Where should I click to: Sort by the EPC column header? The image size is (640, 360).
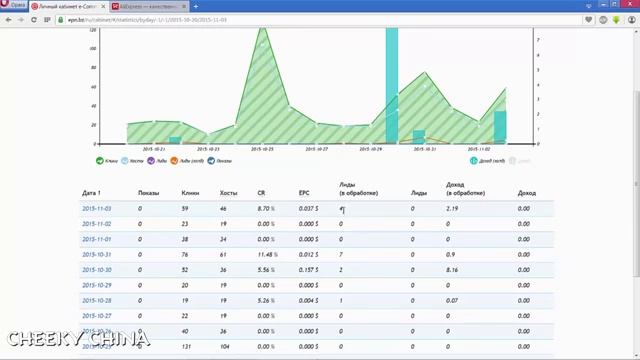pyautogui.click(x=304, y=193)
